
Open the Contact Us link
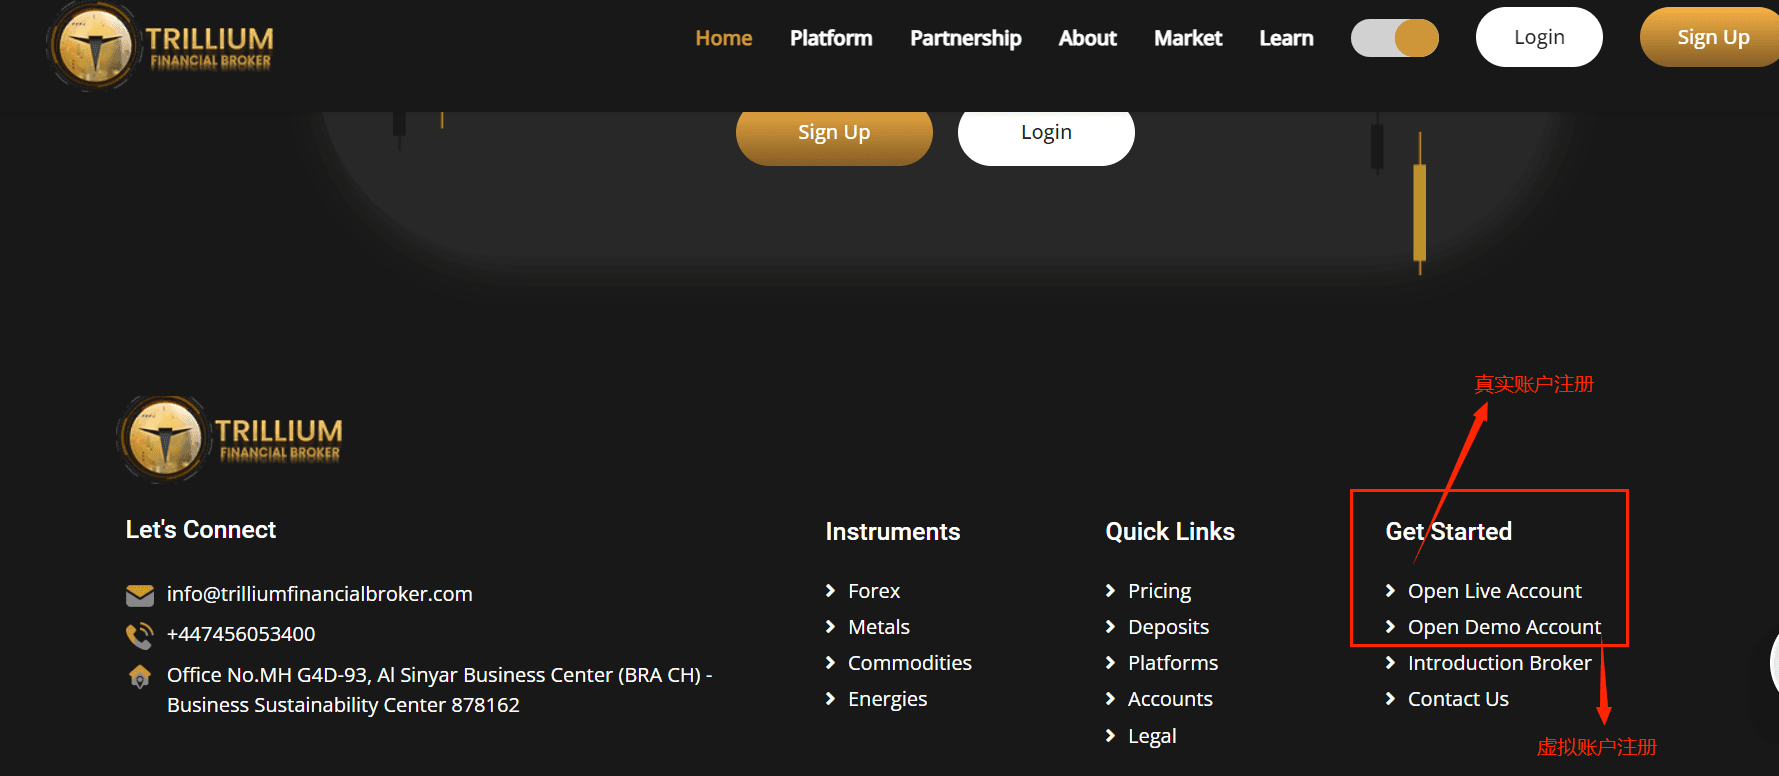[1458, 699]
